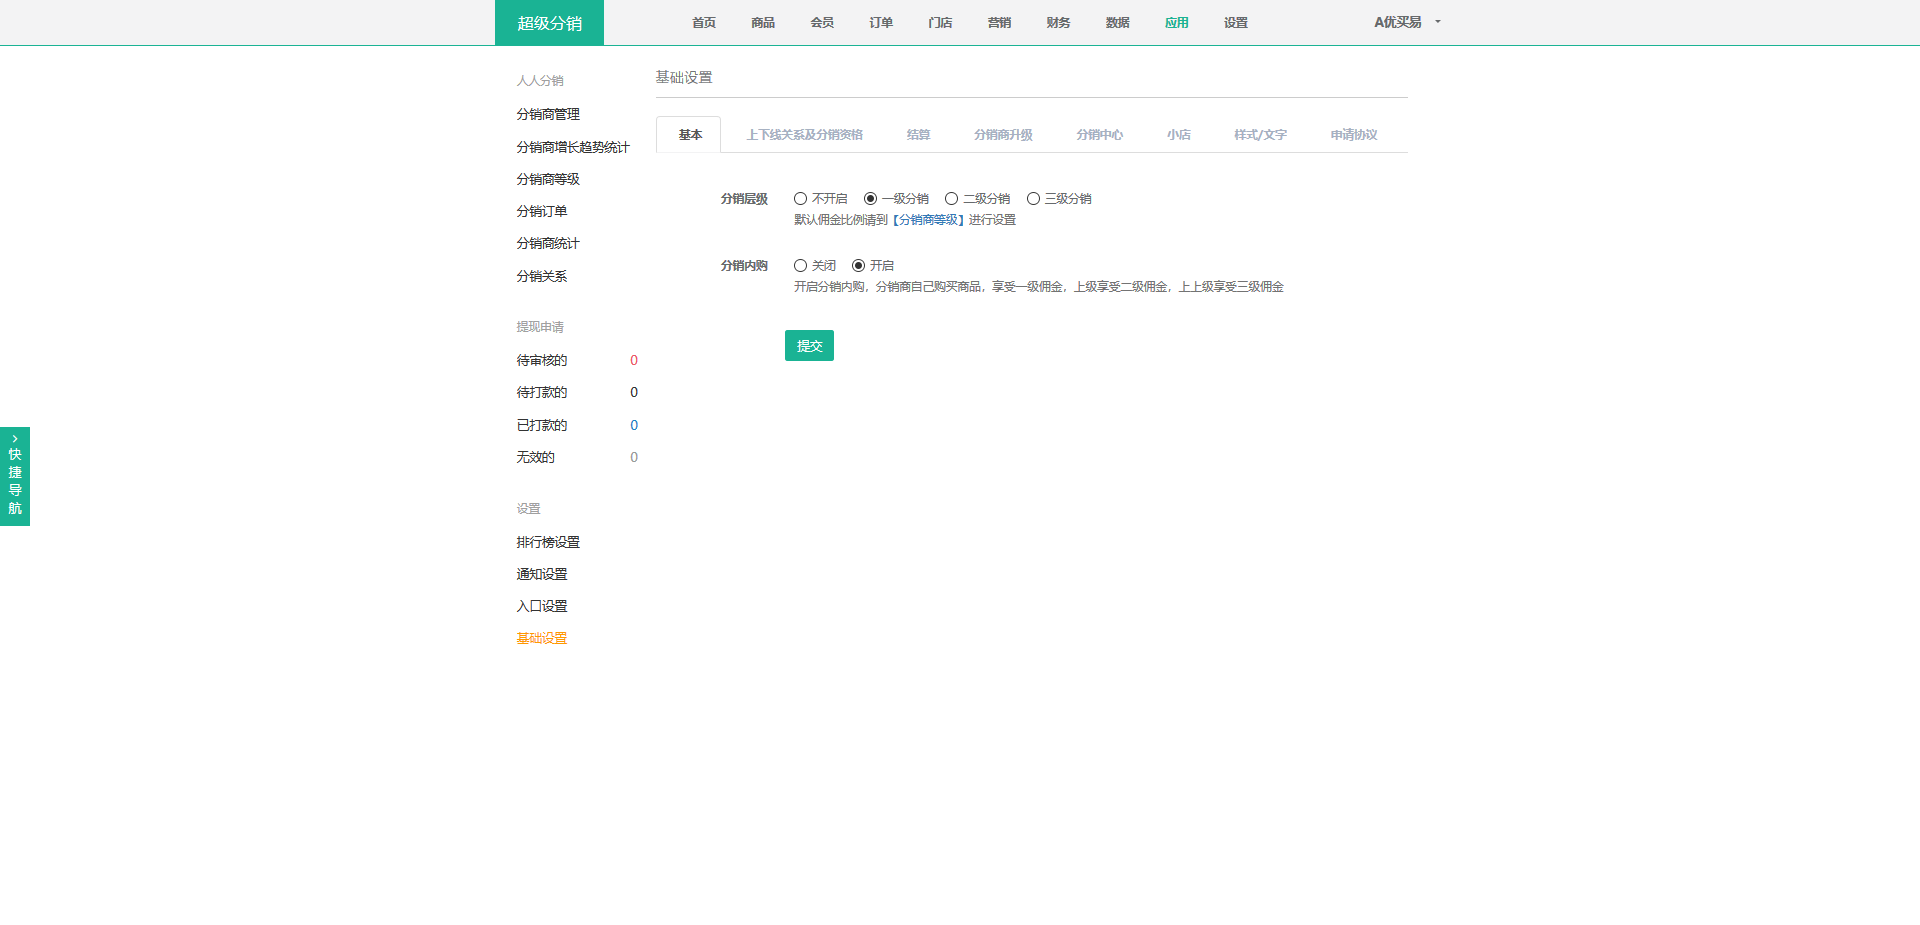Open 排行榜设置 in sidebar settings
The image size is (1920, 925).
pos(548,543)
